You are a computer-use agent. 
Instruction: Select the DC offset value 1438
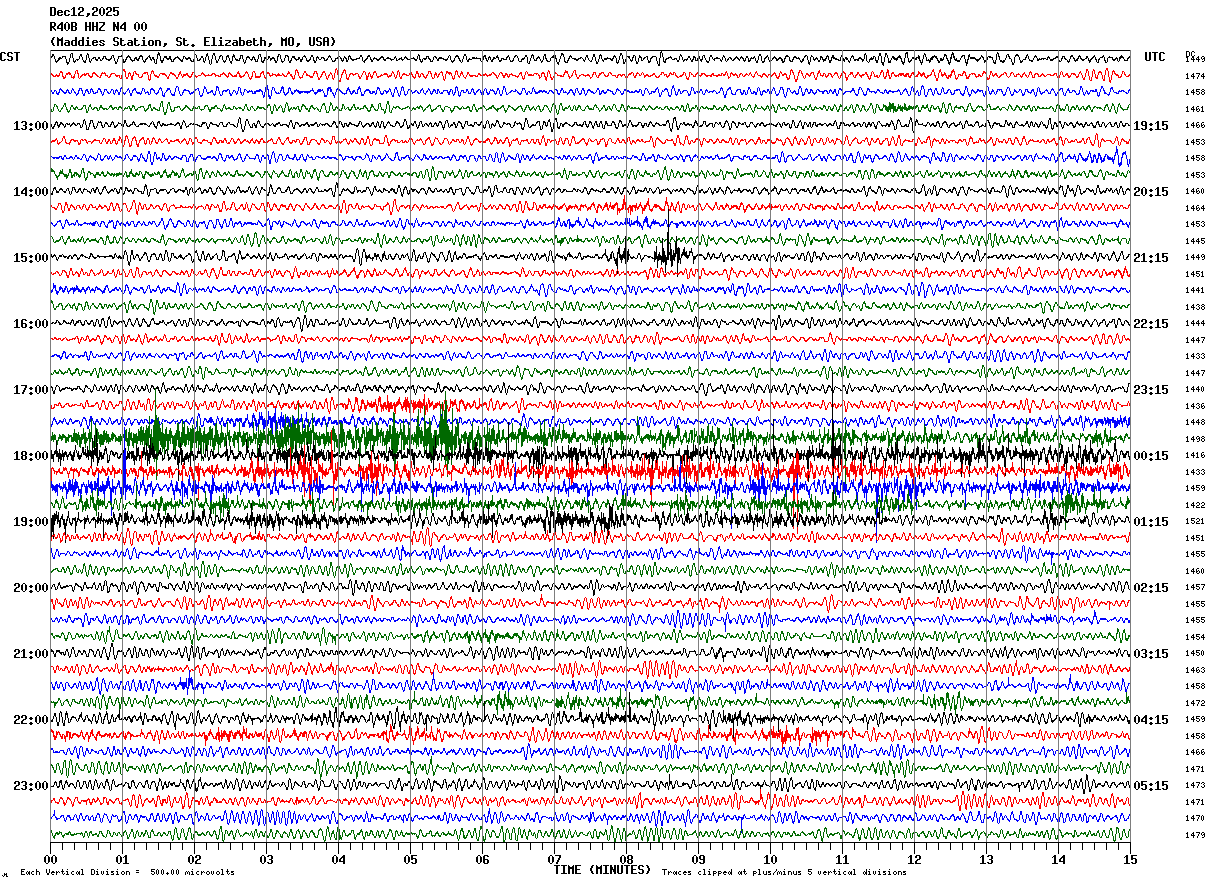click(x=1195, y=307)
